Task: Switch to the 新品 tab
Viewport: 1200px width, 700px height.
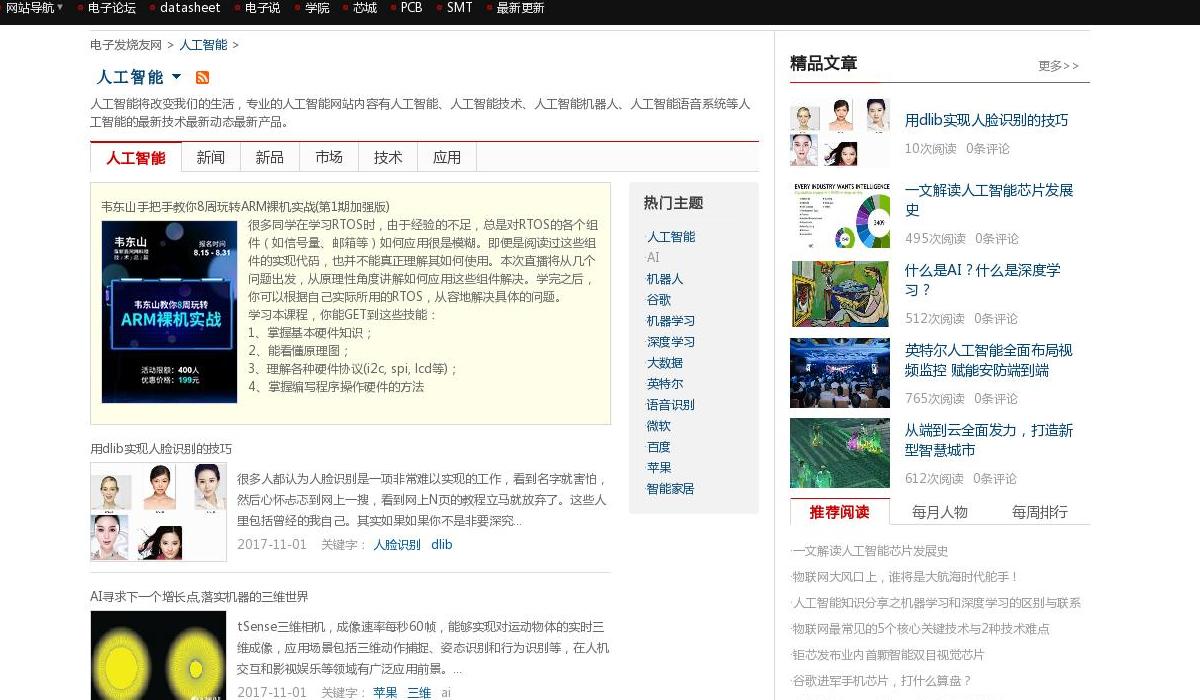Action: [x=270, y=157]
